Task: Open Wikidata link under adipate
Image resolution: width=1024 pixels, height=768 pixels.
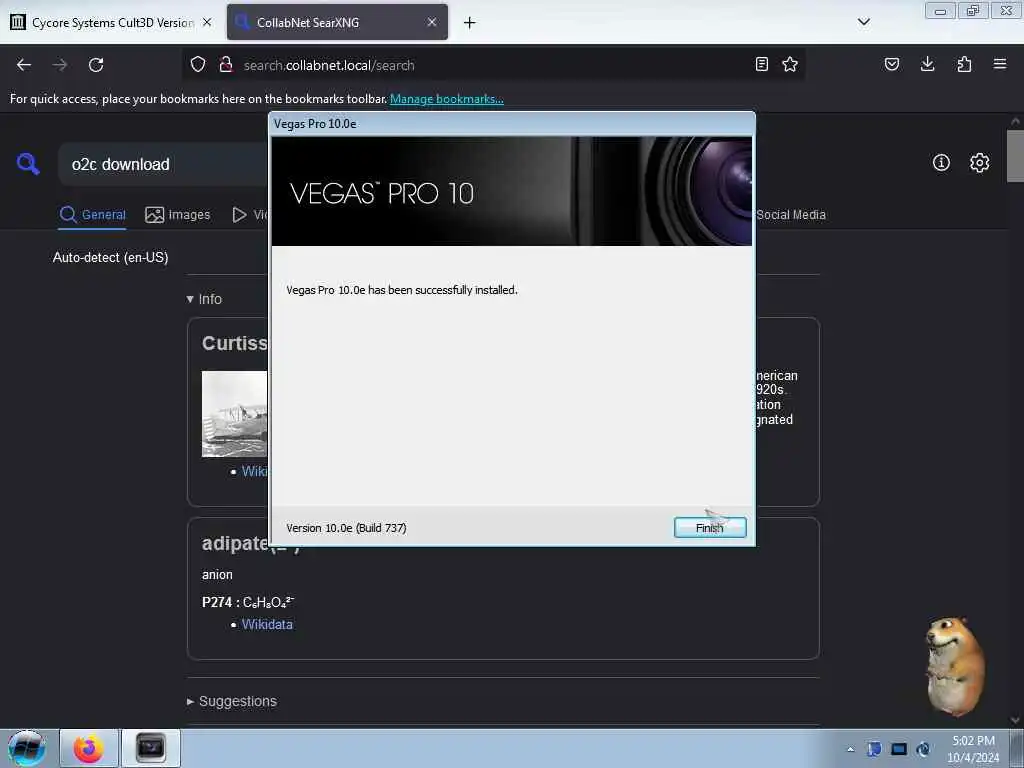Action: pos(267,624)
